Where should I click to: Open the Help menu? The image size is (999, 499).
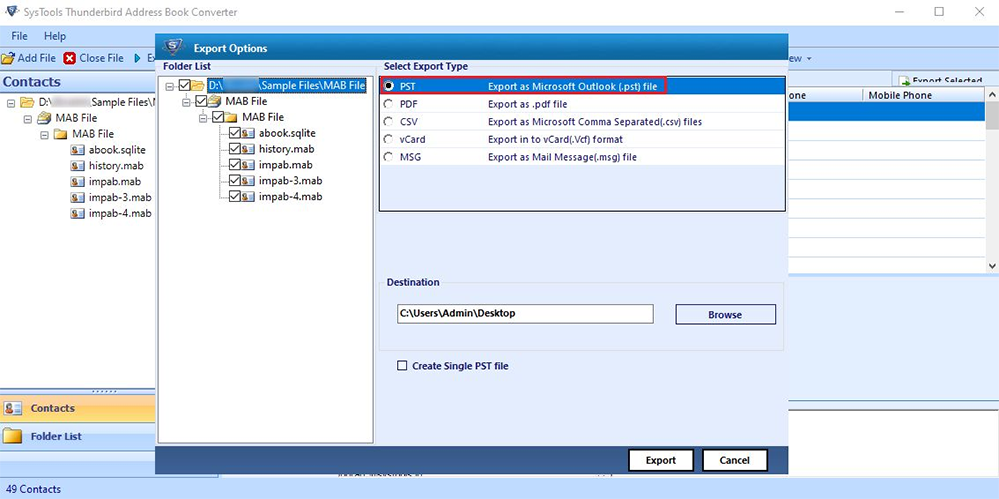[x=55, y=36]
